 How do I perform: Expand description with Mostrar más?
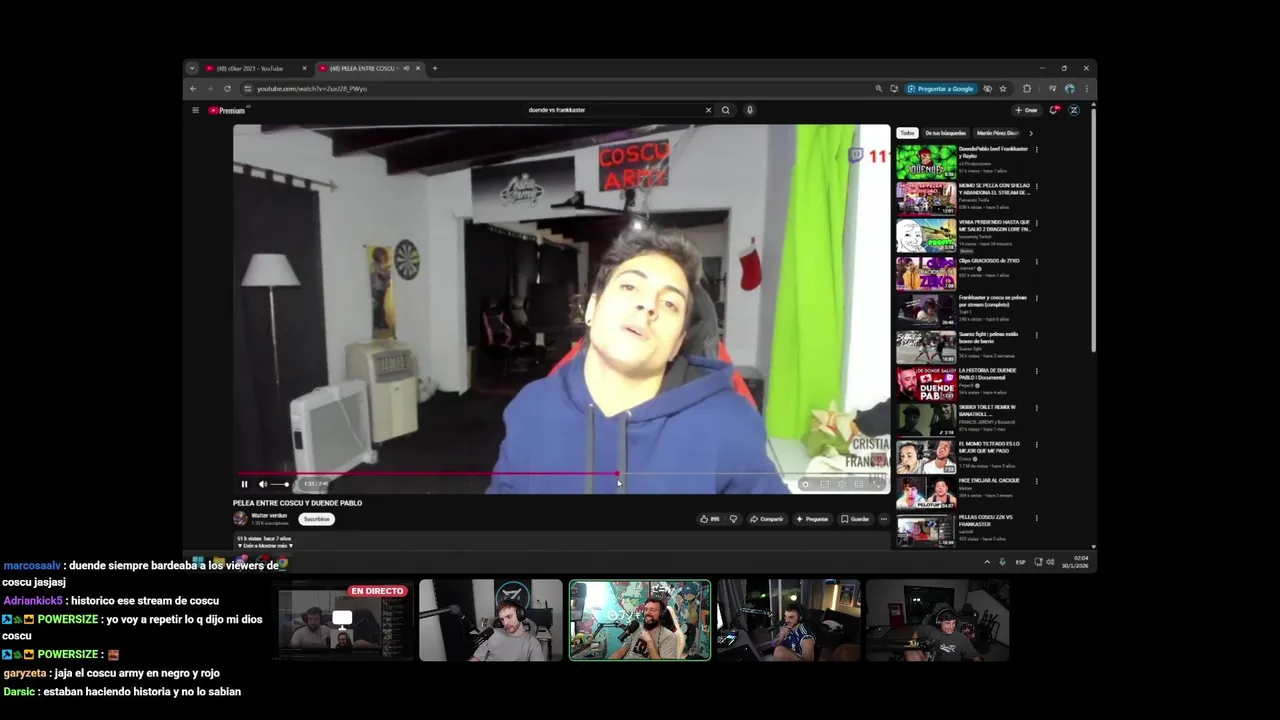266,546
